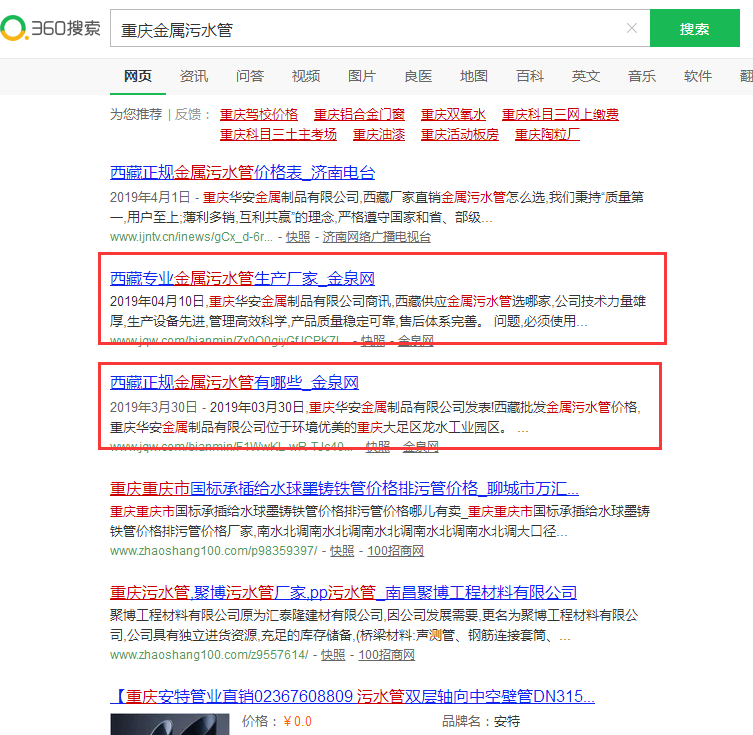Screen dimensions: 753x735
Task: Open the suggested search 重庆驾校价格
Action: pos(259,114)
